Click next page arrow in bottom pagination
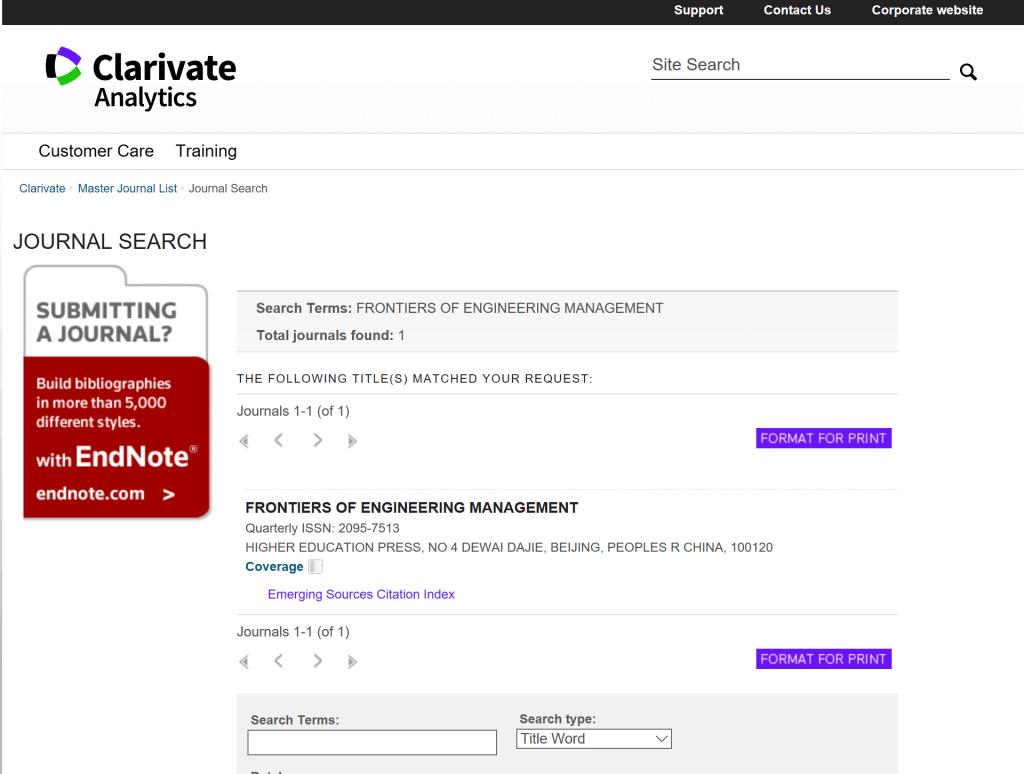The height and width of the screenshot is (774, 1024). tap(317, 661)
